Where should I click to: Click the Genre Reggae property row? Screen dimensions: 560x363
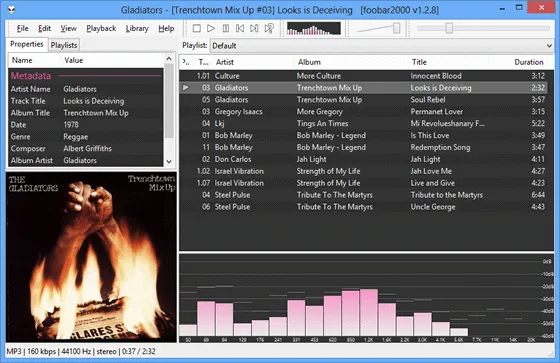click(x=86, y=137)
